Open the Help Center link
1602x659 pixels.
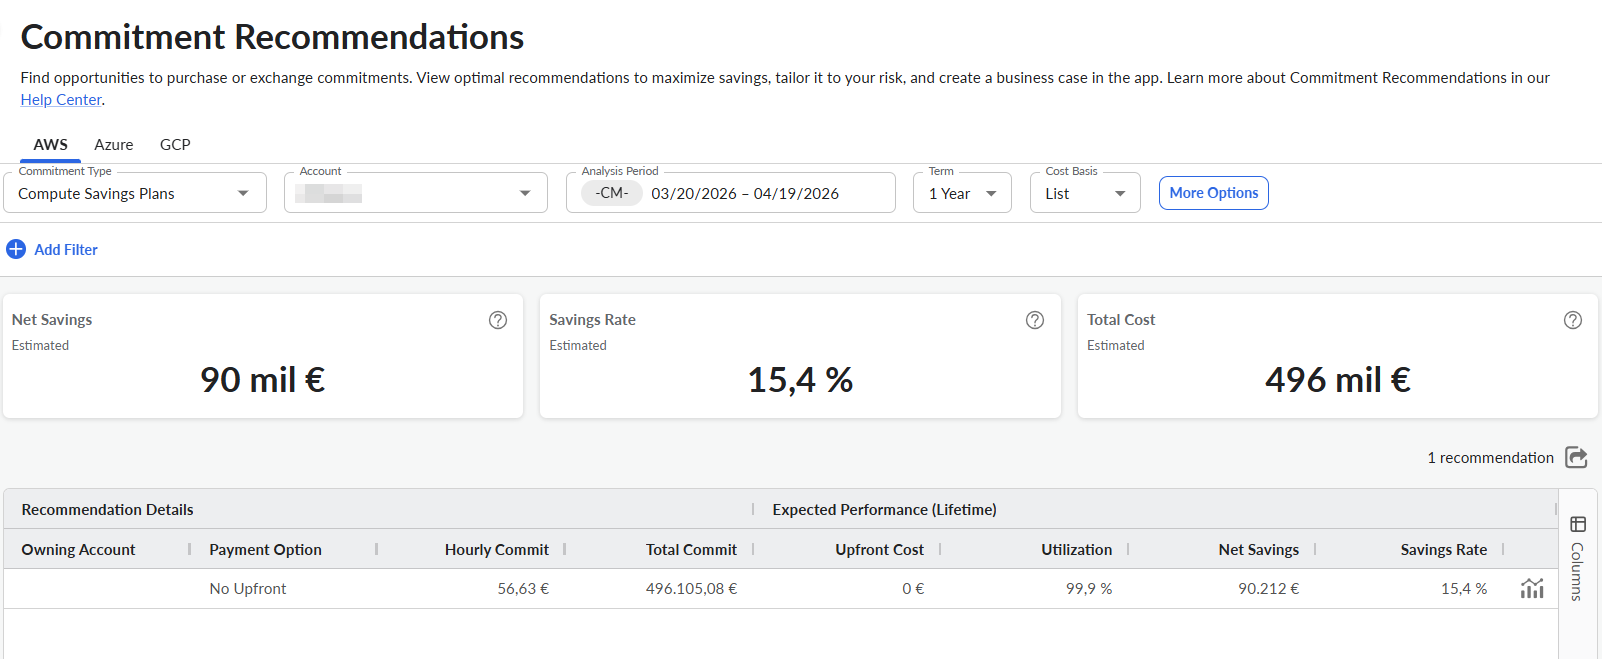(x=61, y=100)
